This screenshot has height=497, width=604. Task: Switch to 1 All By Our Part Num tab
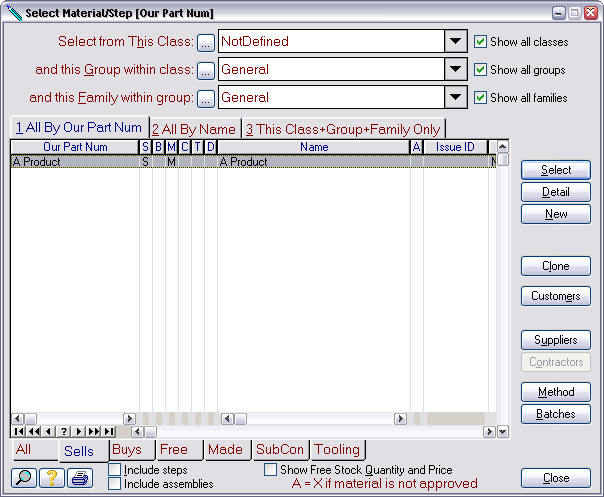point(79,128)
